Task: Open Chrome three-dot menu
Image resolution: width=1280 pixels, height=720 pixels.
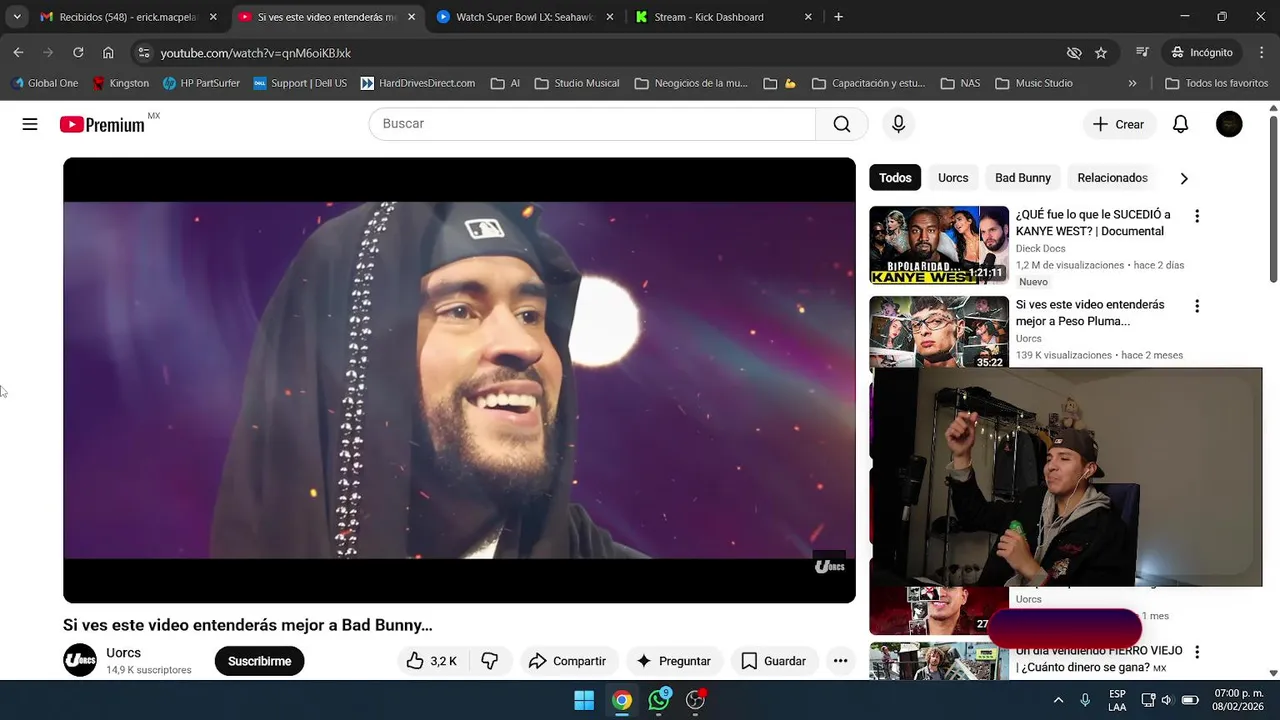Action: coord(1261,52)
